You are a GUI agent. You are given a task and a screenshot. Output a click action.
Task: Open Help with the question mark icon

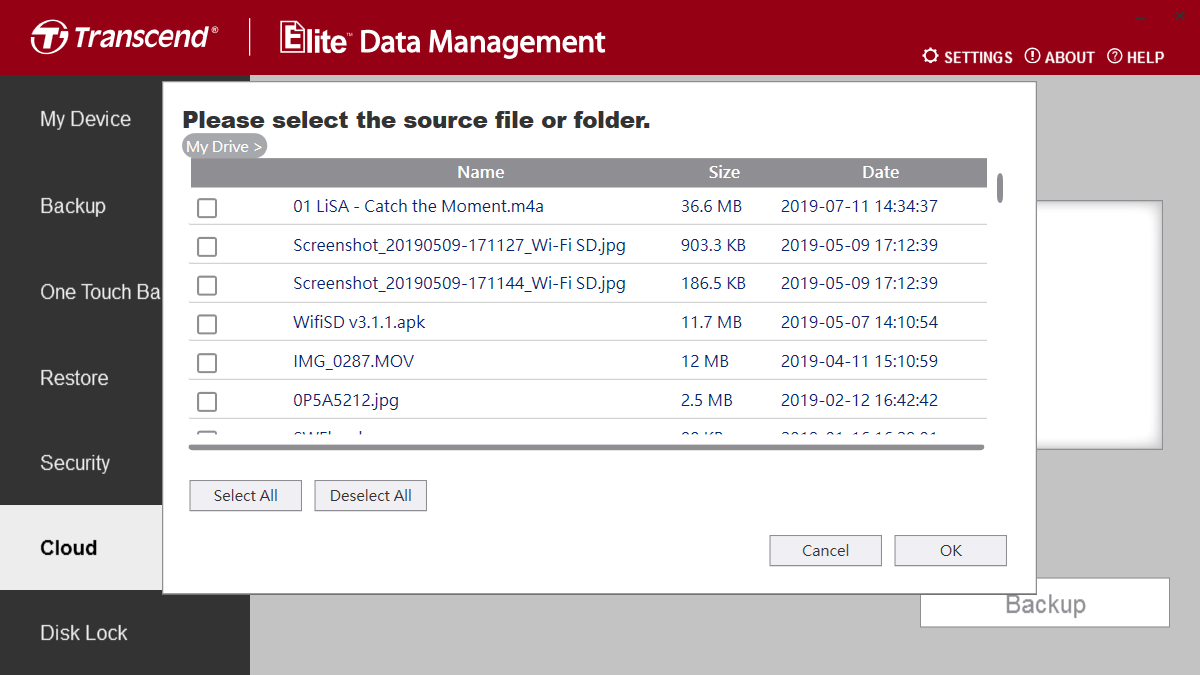[x=1114, y=56]
